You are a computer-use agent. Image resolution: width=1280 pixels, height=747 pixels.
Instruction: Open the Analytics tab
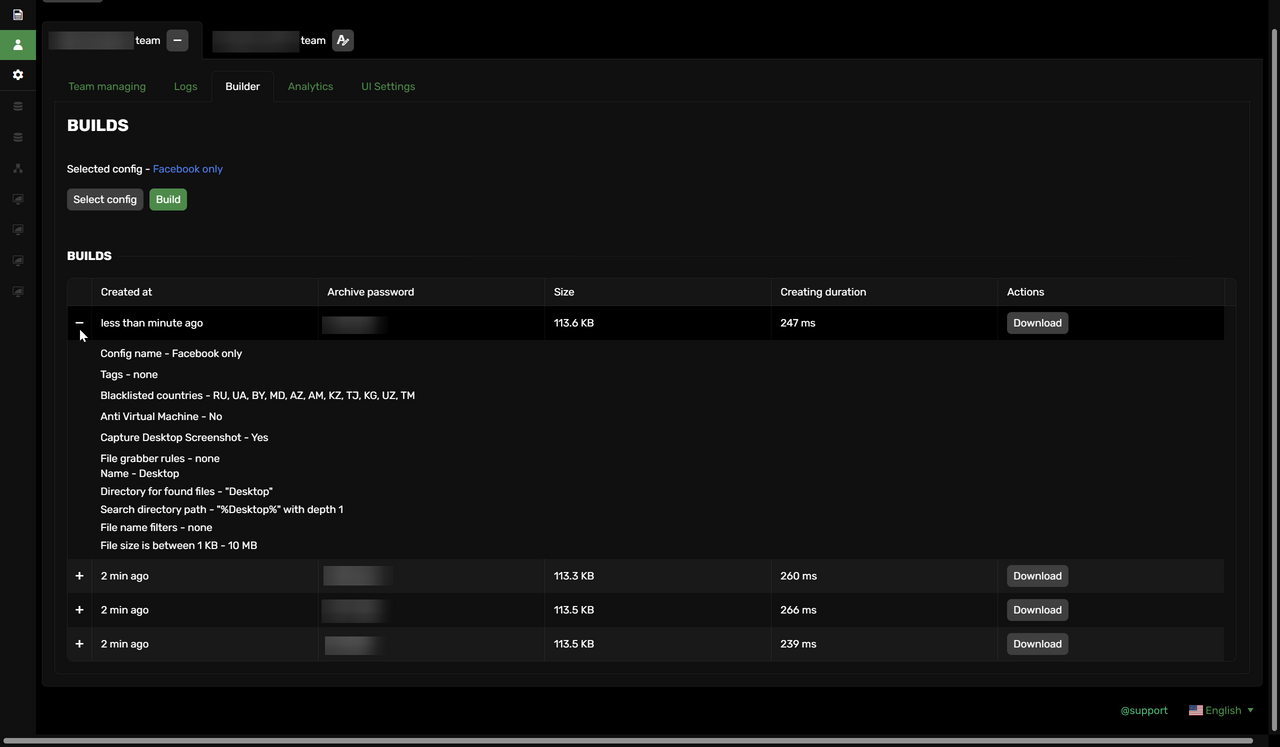coord(310,87)
